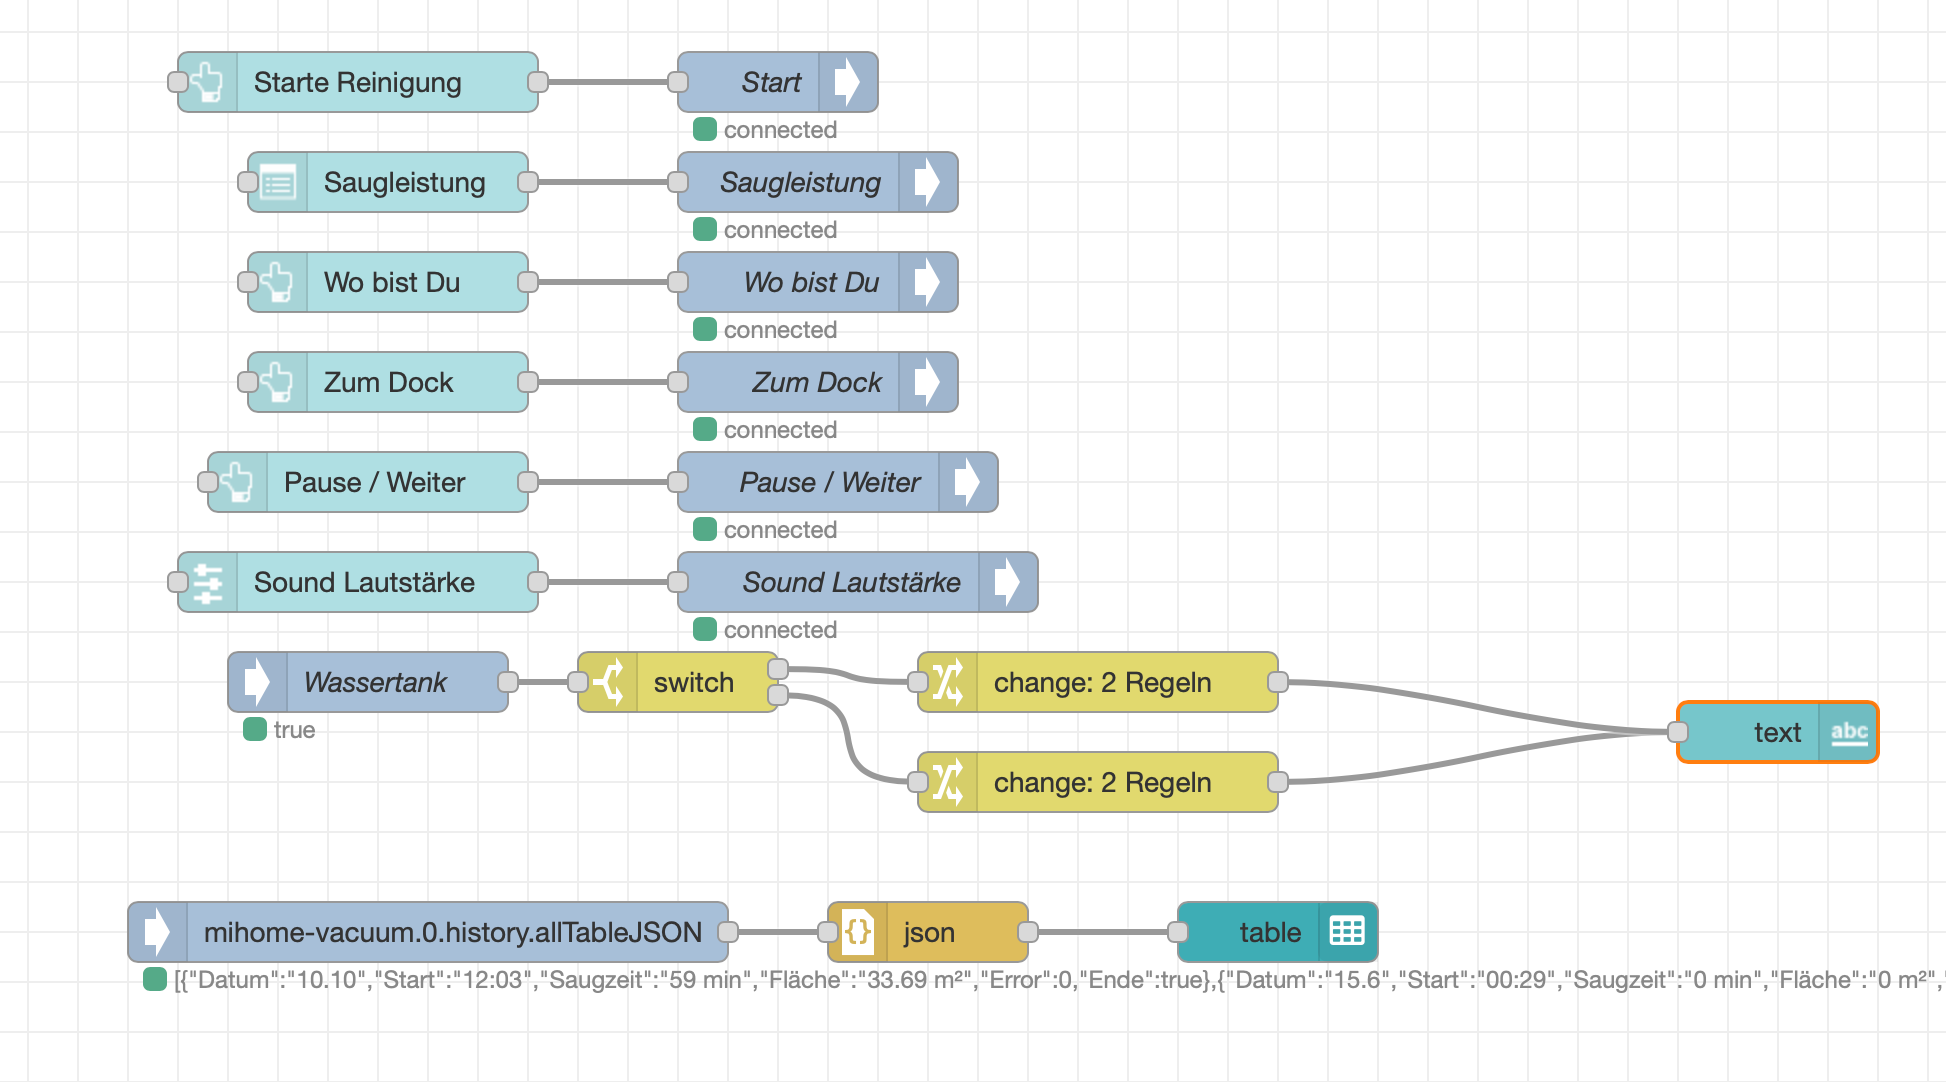
Task: Click the slider icon on Sound Lautstärke node
Action: pyautogui.click(x=208, y=582)
